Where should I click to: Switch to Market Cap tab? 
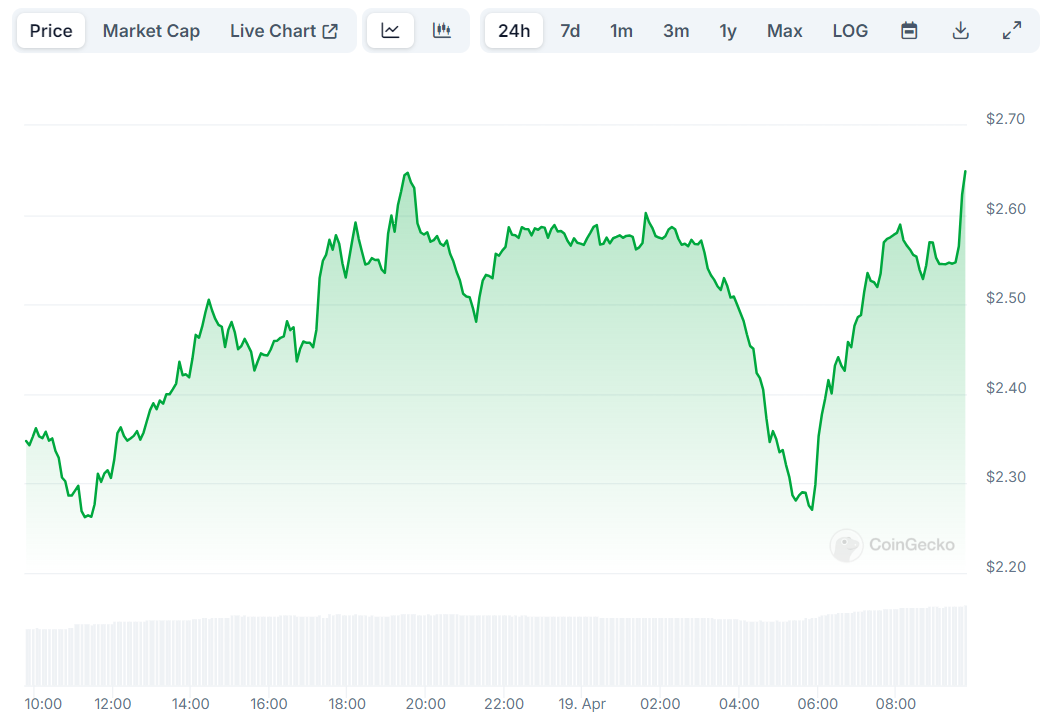pyautogui.click(x=151, y=31)
